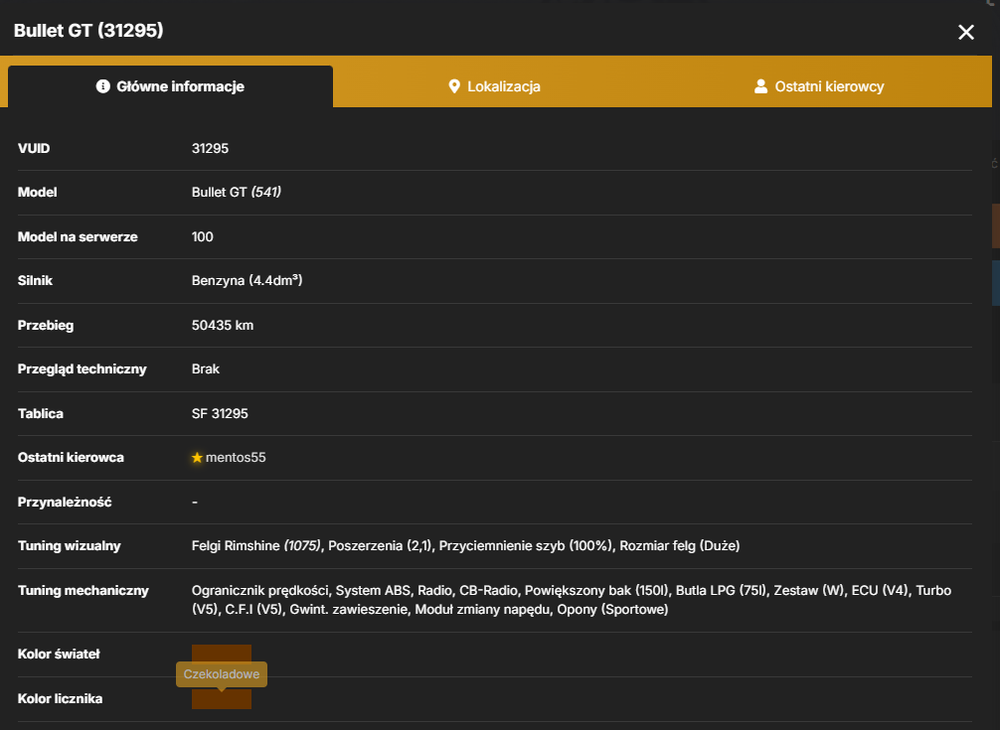Viewport: 1000px width, 730px height.
Task: Click the Tablica row label
Action: tap(40, 413)
